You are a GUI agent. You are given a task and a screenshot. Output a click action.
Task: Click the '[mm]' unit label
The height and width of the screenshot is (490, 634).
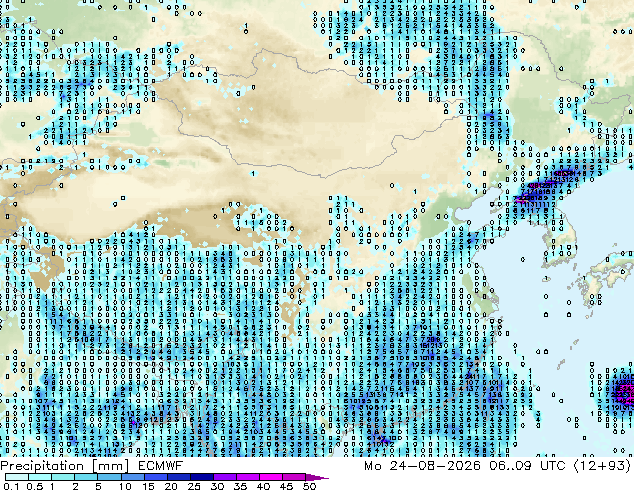tap(110, 466)
